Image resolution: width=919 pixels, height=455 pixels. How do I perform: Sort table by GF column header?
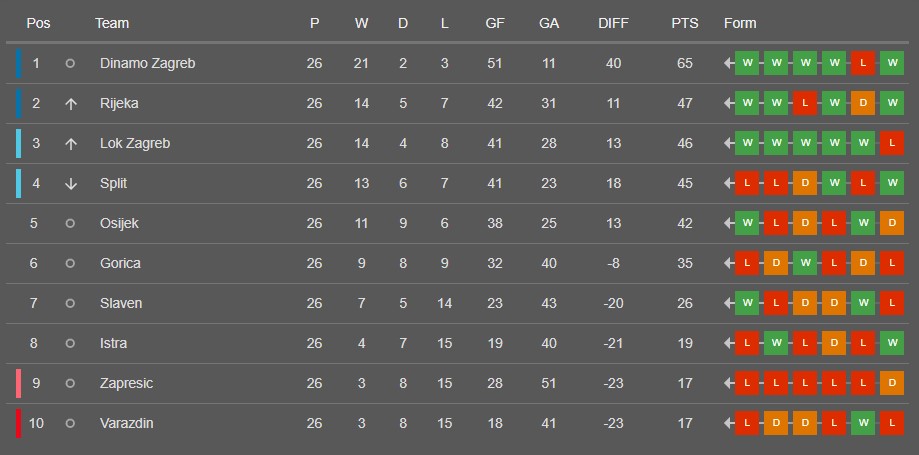click(494, 23)
